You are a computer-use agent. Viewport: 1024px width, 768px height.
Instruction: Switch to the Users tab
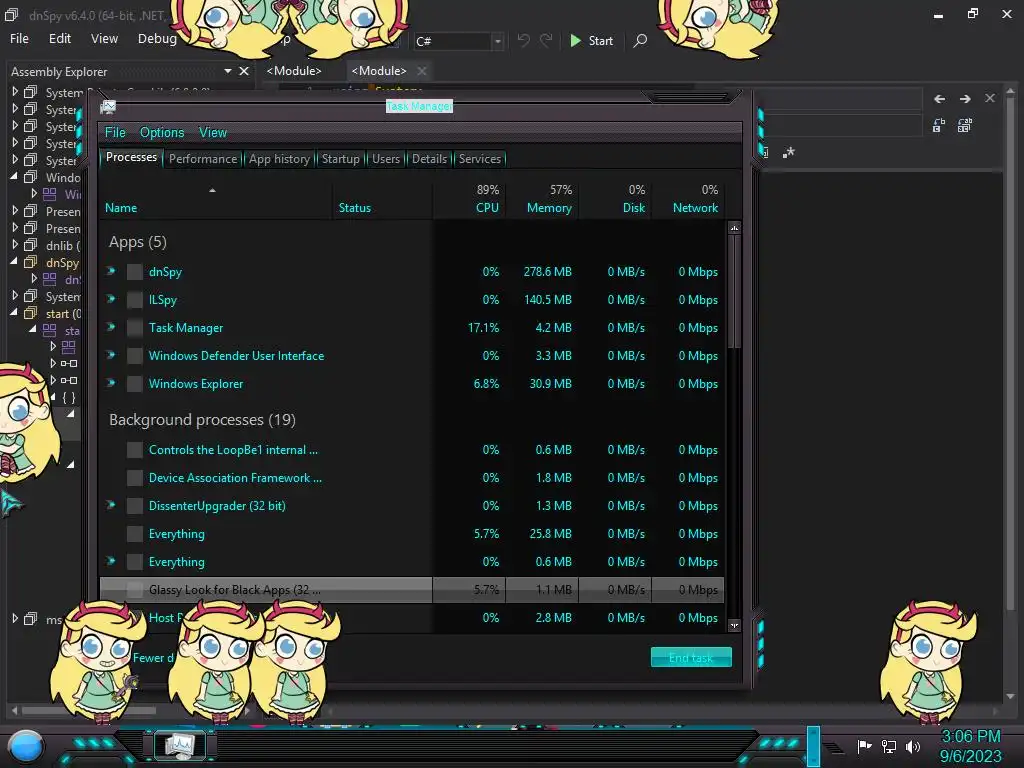coord(385,159)
